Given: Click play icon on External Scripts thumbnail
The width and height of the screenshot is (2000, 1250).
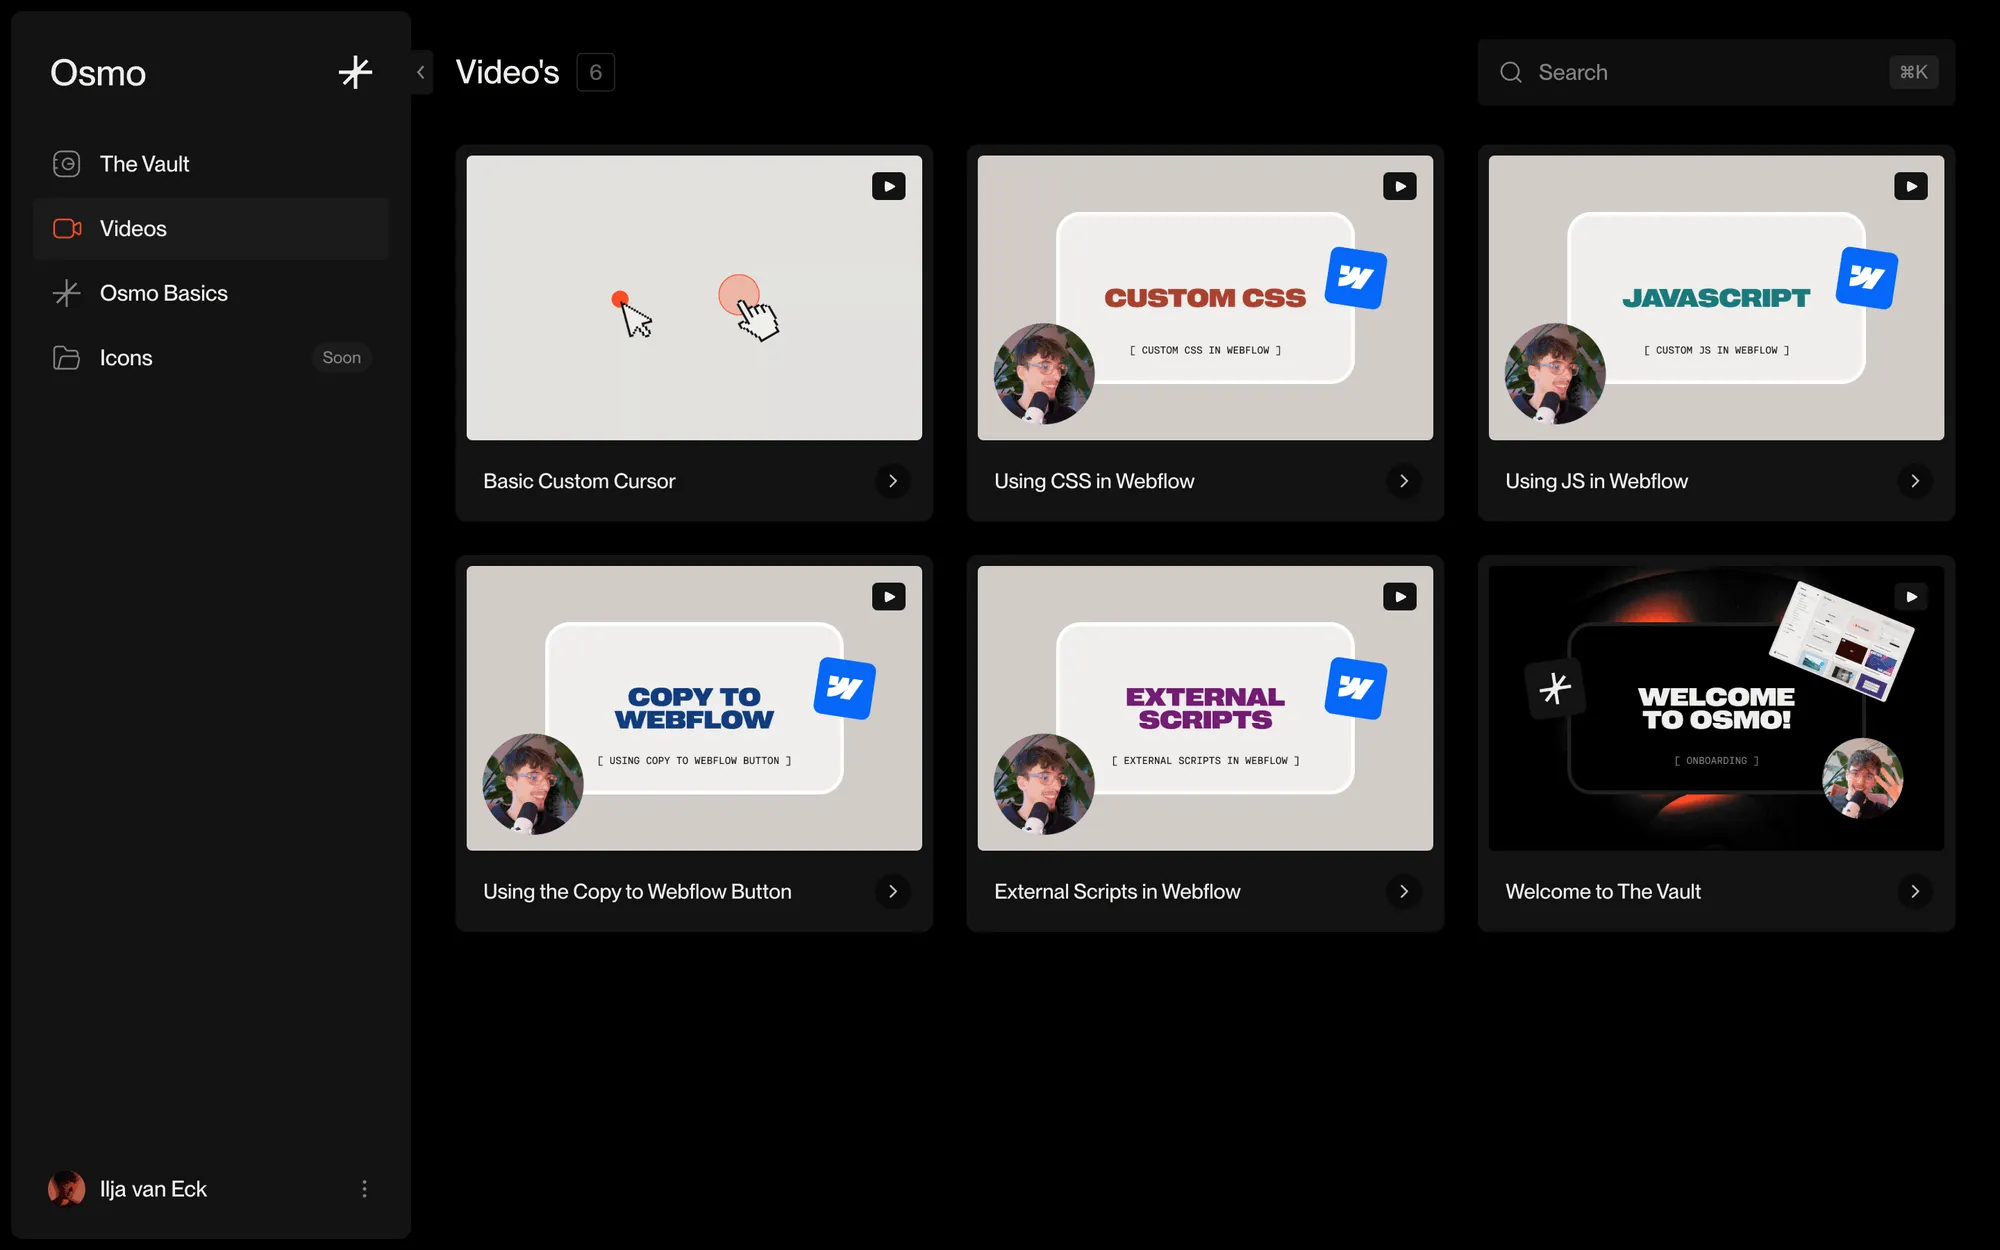Looking at the screenshot, I should [1399, 597].
